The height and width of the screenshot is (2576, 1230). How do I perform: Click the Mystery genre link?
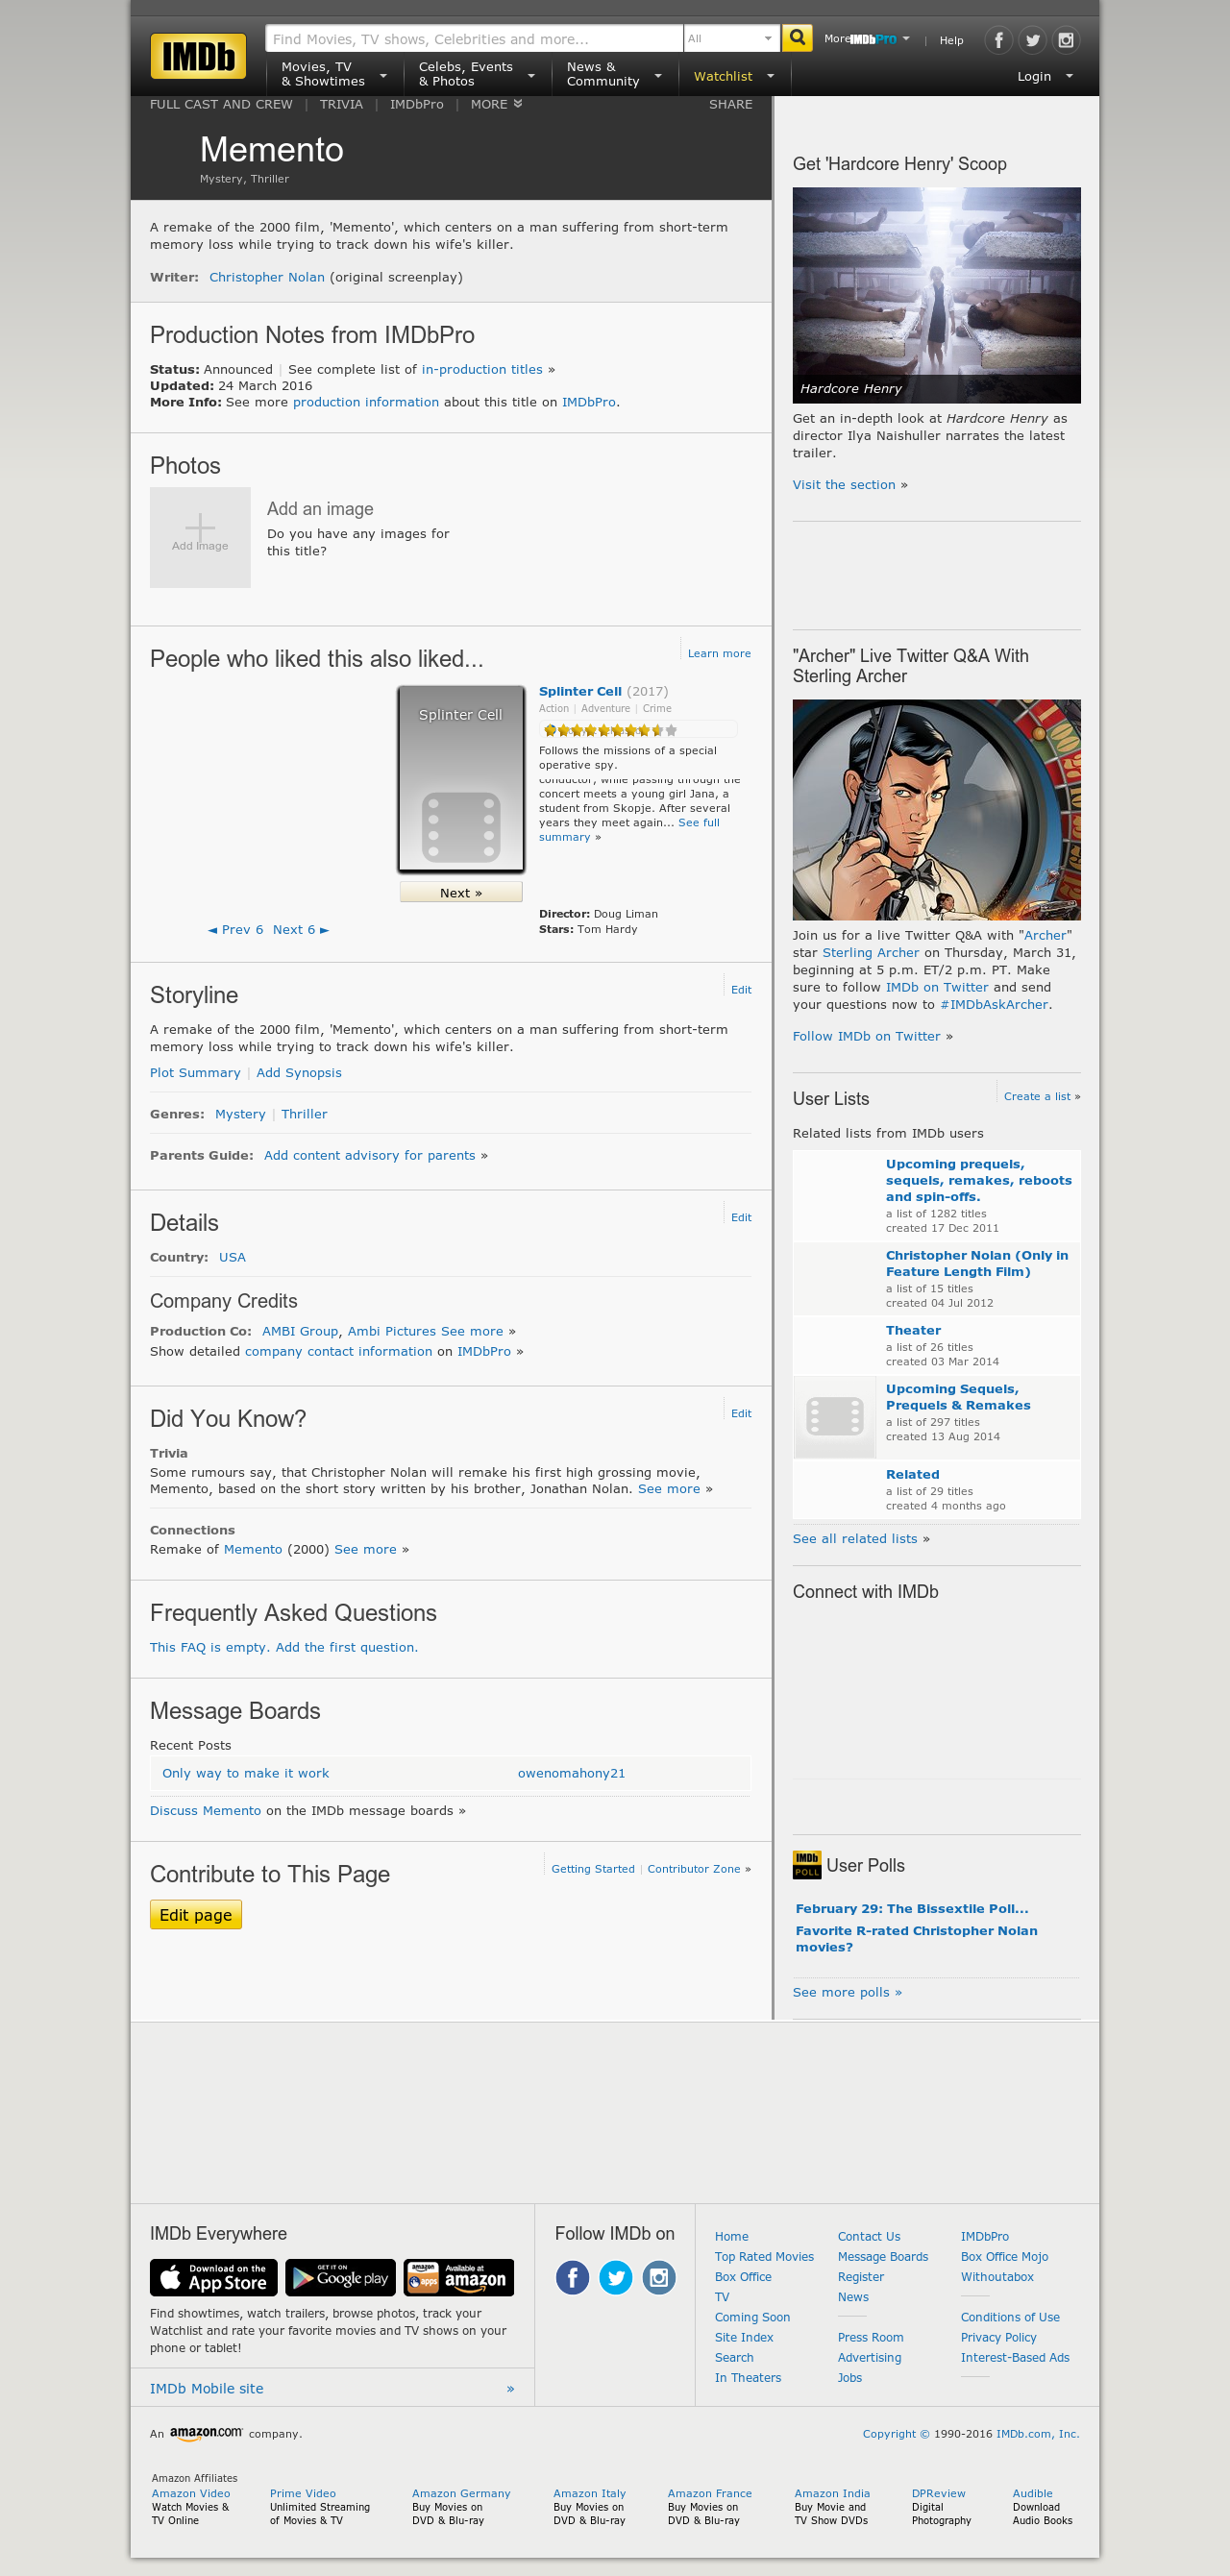(240, 1113)
